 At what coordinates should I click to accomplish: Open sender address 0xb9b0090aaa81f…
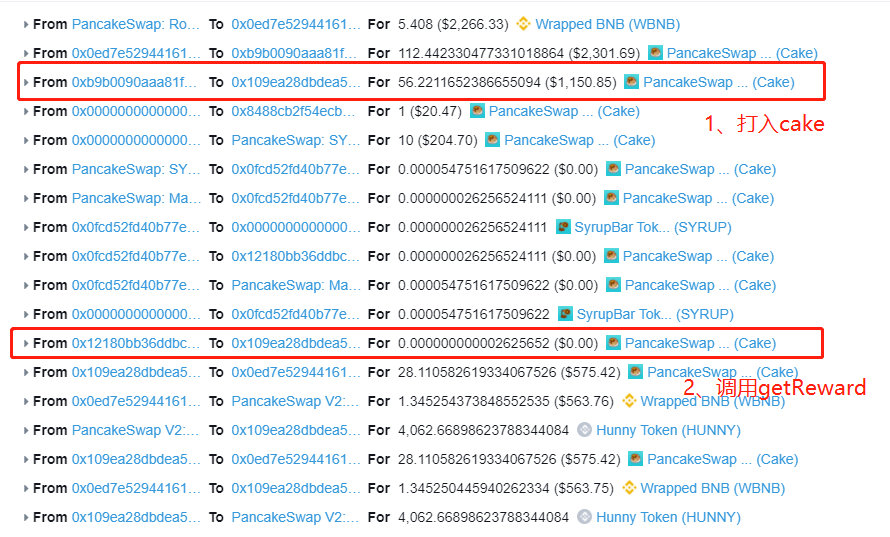pyautogui.click(x=134, y=82)
